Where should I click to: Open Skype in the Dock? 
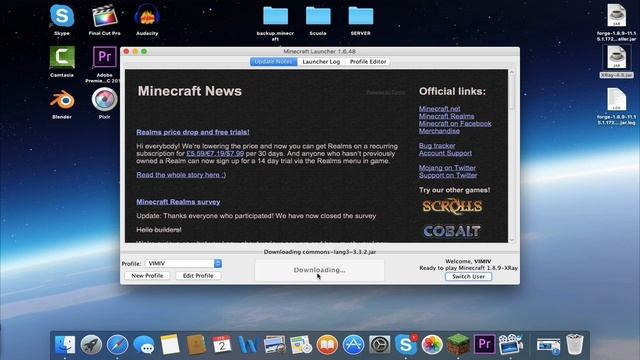(406, 345)
